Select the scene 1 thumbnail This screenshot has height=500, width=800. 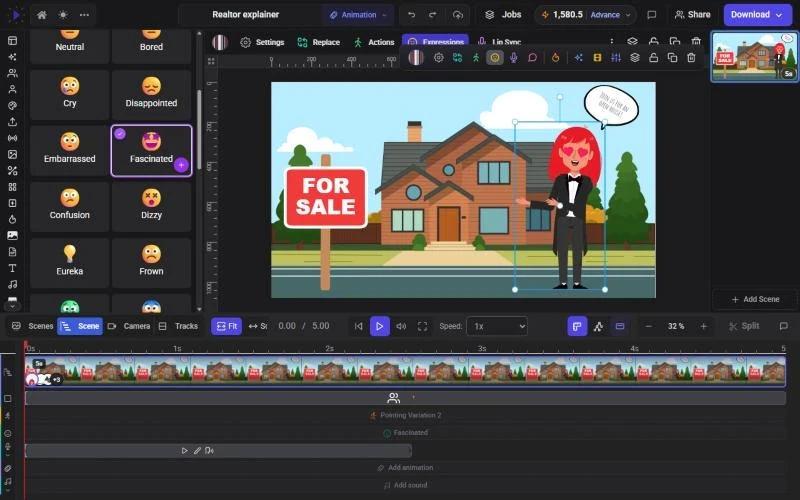pos(755,56)
